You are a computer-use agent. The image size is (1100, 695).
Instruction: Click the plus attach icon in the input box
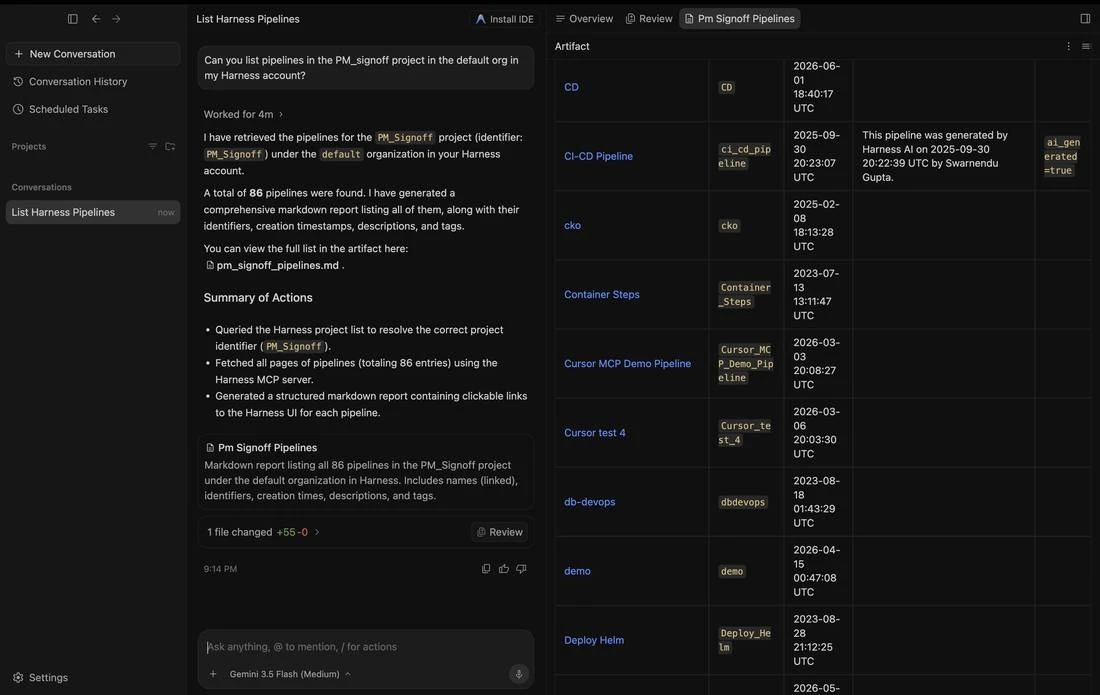point(213,674)
